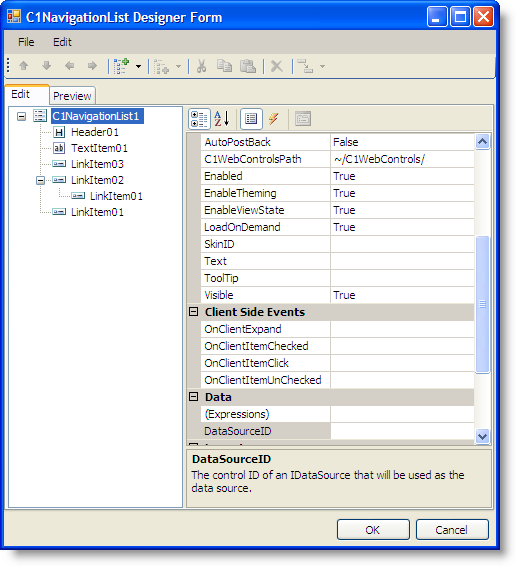Collapse the LinkItem02 tree node
Screen dimensions: 516x566
coord(40,180)
